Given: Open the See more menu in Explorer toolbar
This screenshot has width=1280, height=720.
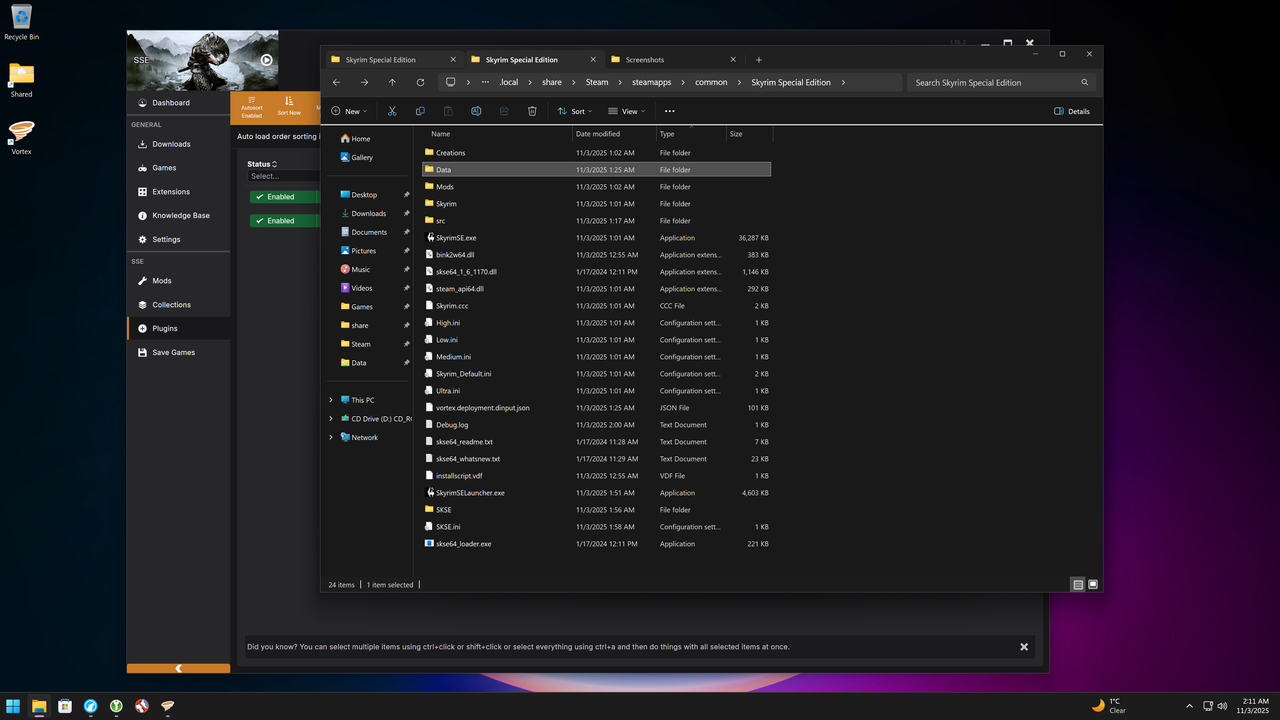Looking at the screenshot, I should pos(668,111).
